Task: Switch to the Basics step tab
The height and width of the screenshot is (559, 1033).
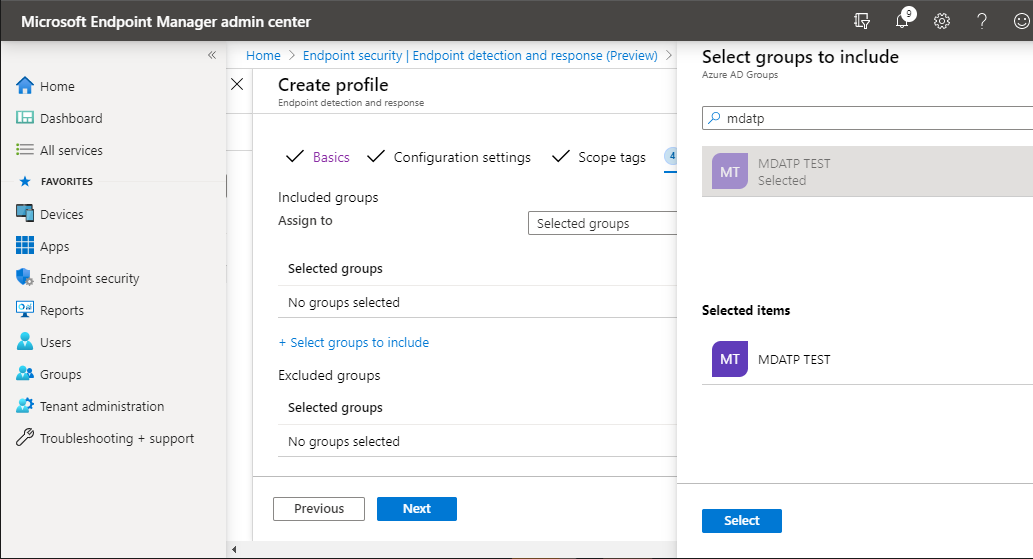Action: coord(331,157)
